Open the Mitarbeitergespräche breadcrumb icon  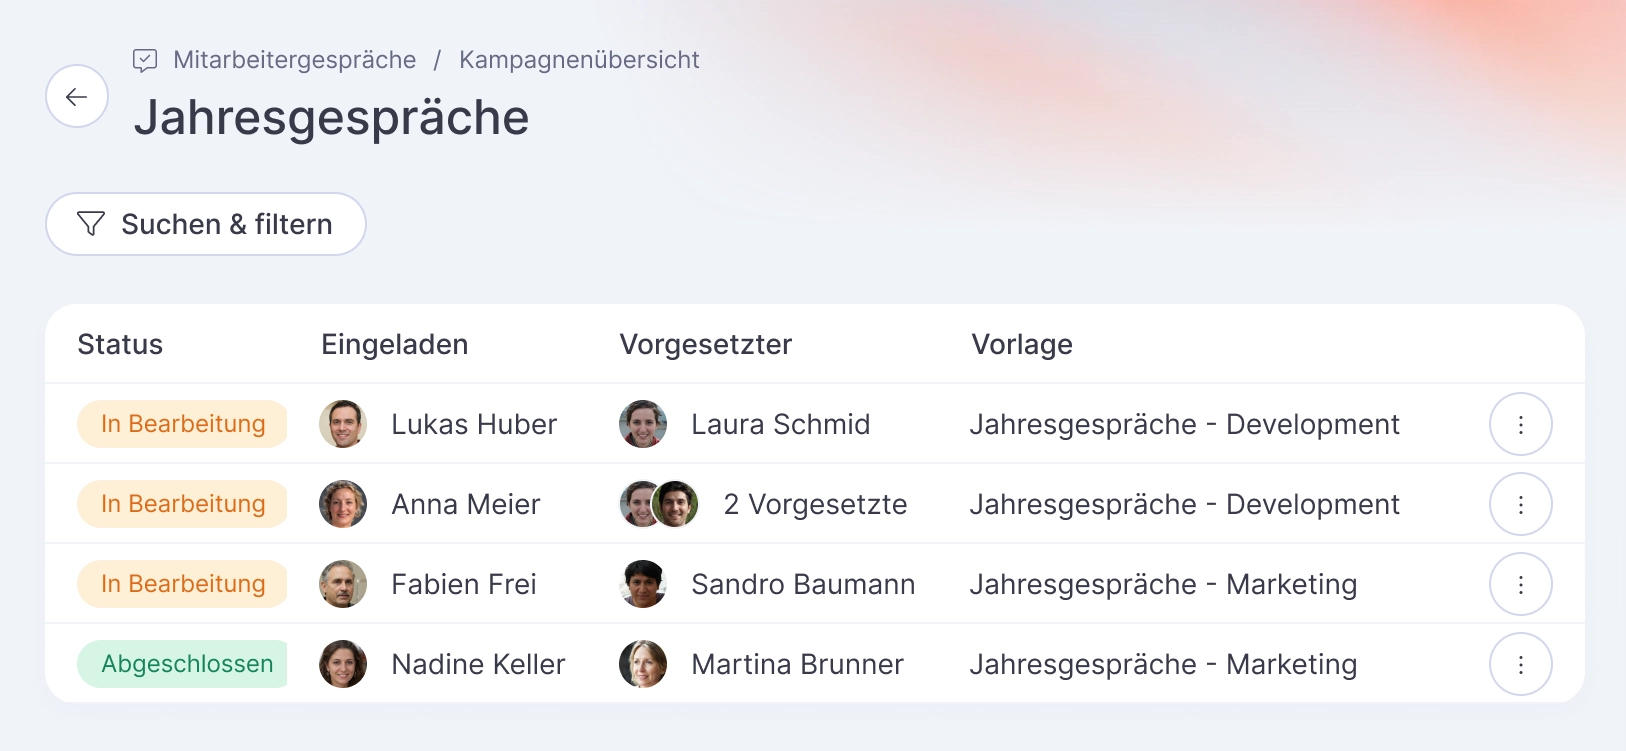pyautogui.click(x=145, y=60)
